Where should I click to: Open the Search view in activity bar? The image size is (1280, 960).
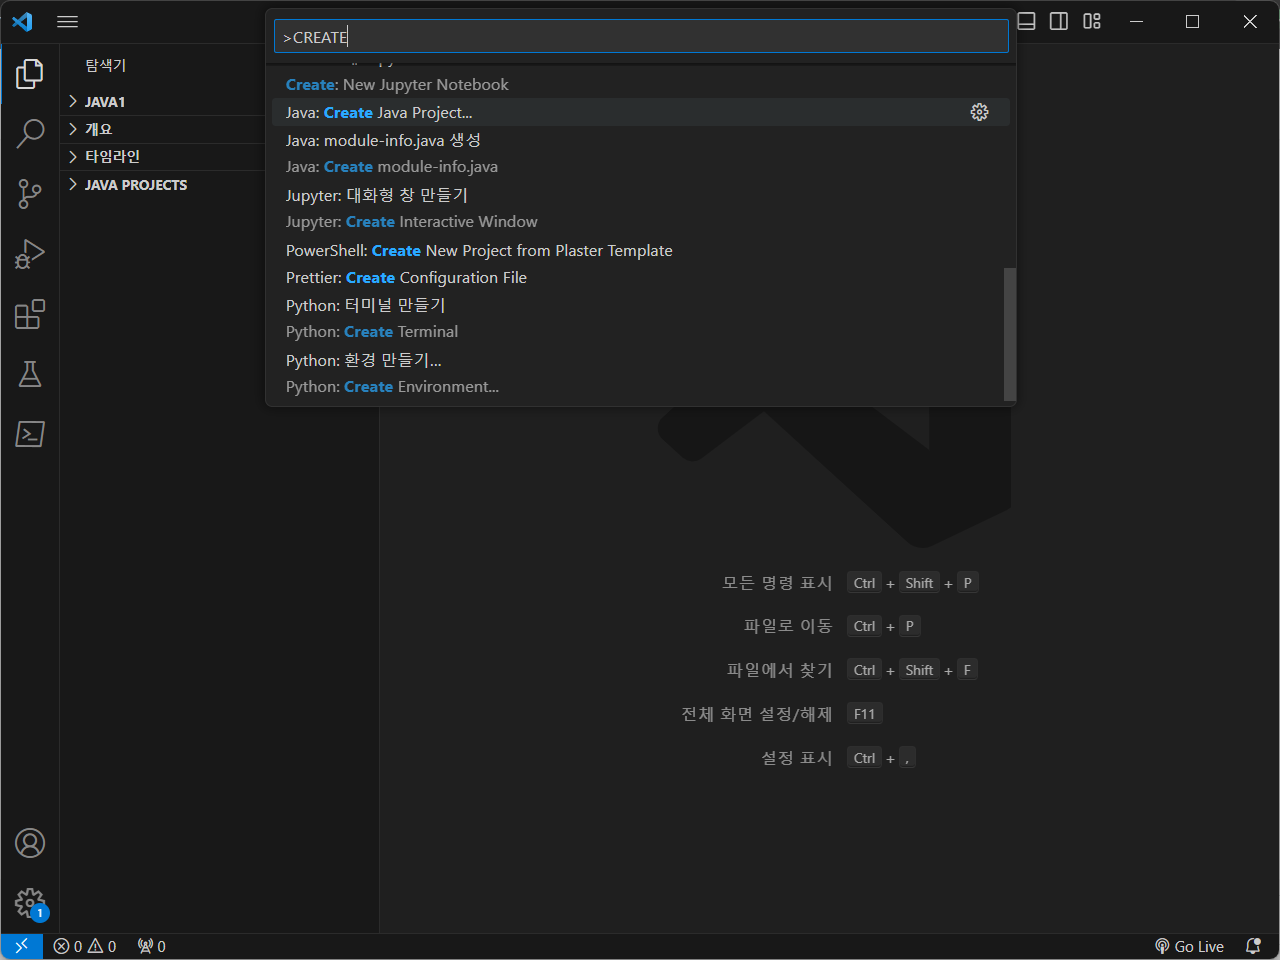point(30,133)
